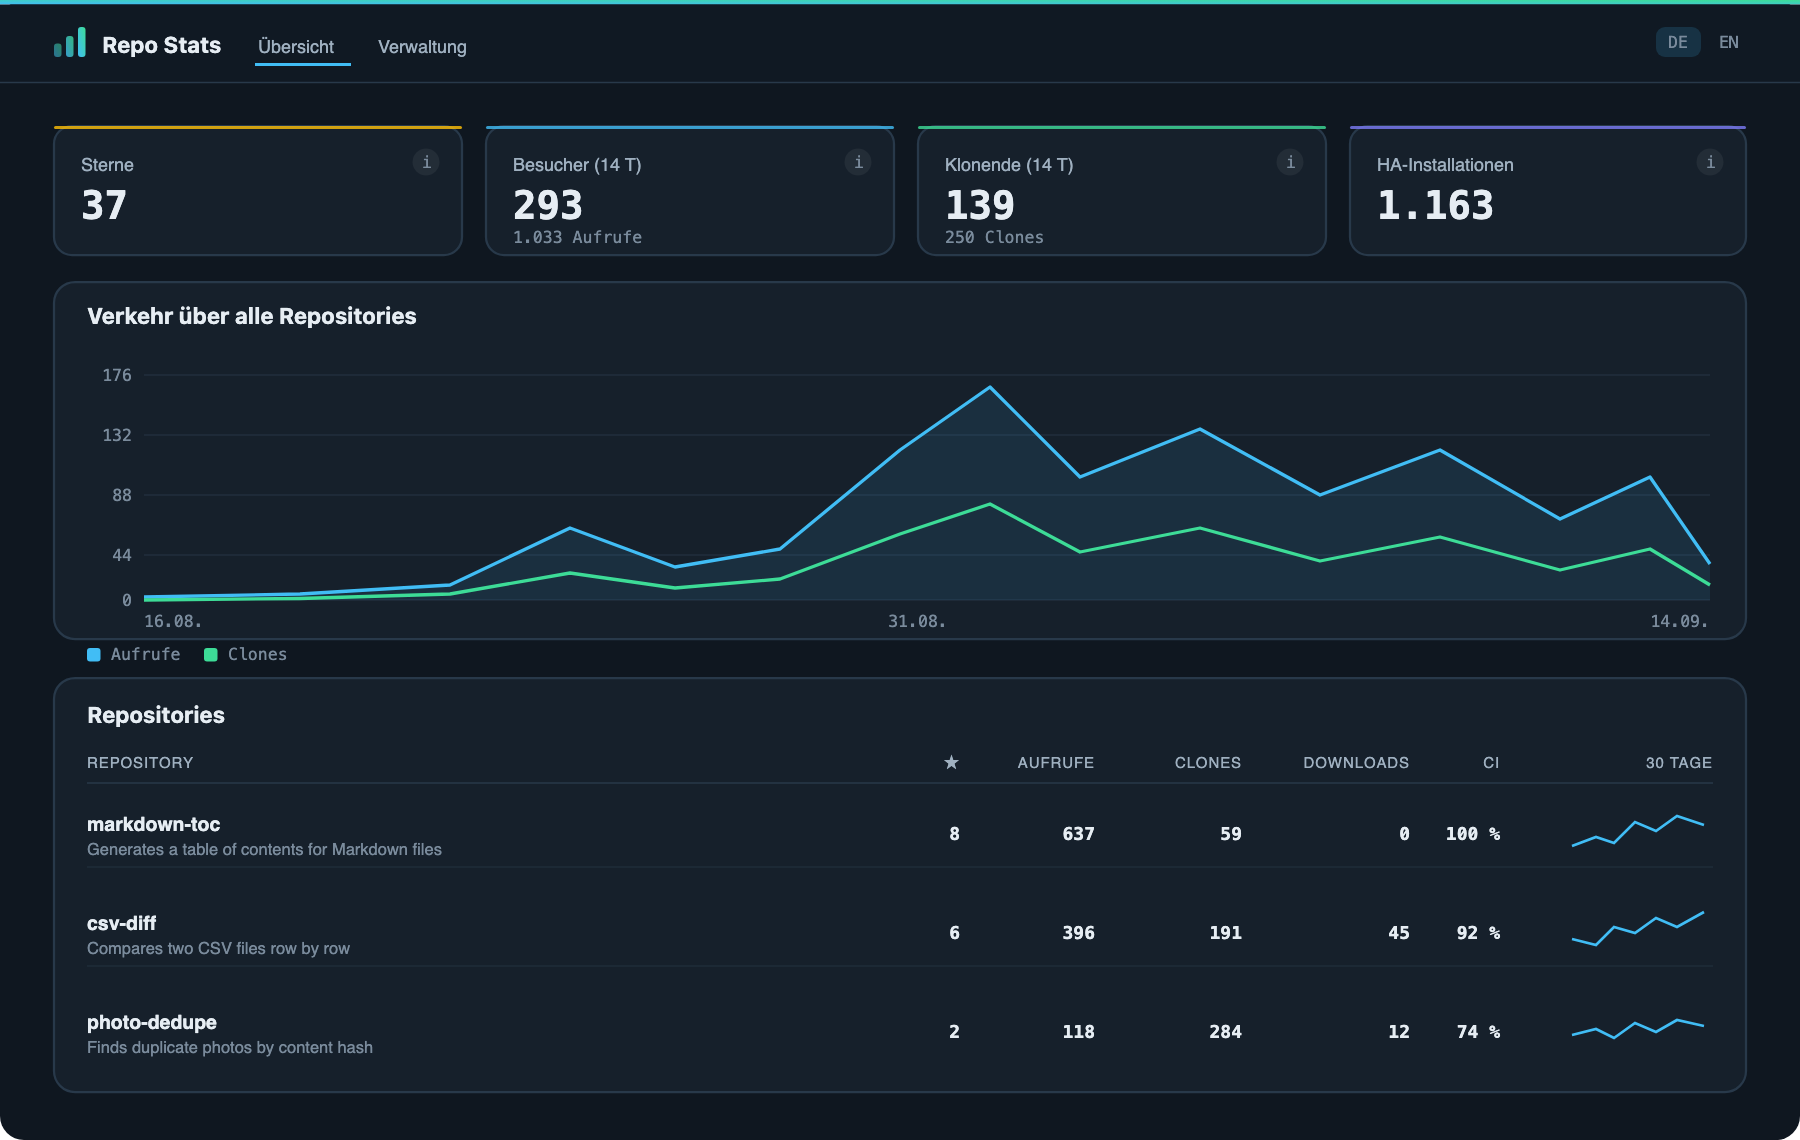Click the 30 TAGE column header
This screenshot has height=1140, width=1800.
(1678, 762)
